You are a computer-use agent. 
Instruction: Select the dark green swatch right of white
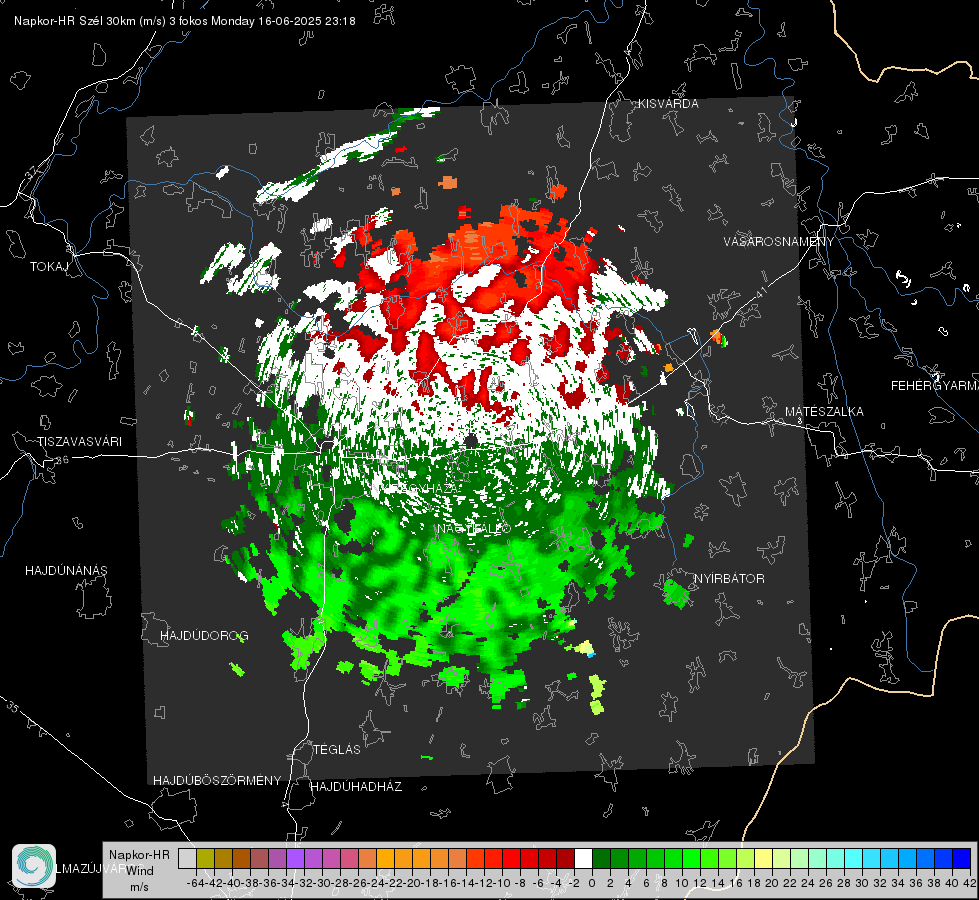(x=601, y=858)
